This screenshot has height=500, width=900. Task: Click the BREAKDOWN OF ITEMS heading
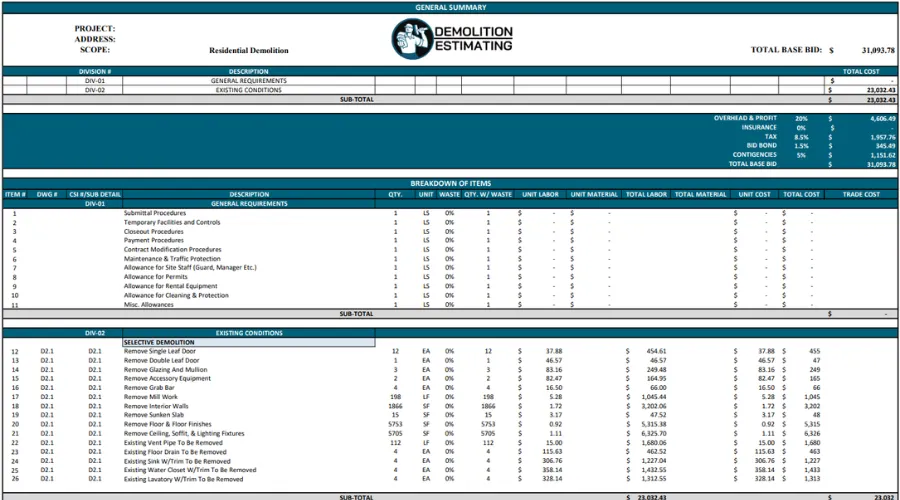(451, 184)
